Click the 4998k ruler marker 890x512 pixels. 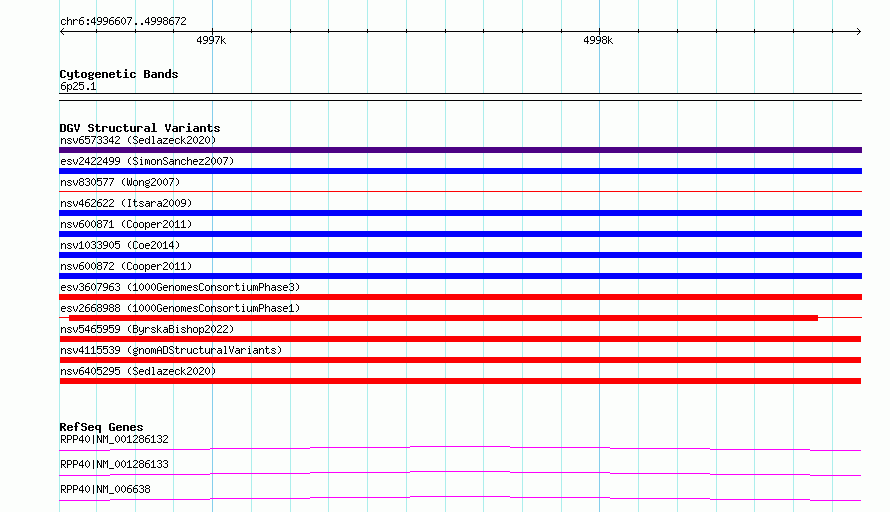[x=598, y=40]
